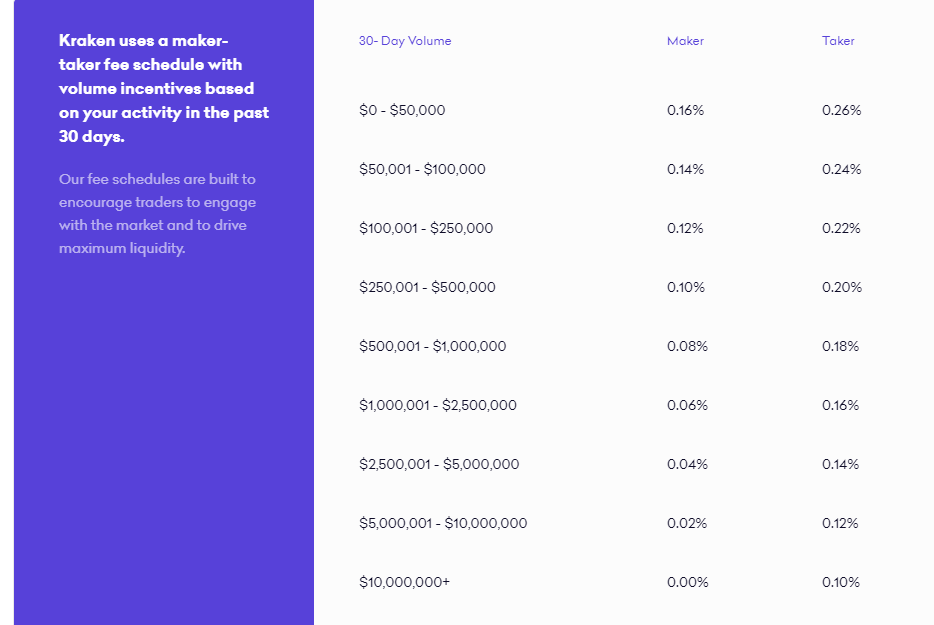Click the paragraph about maximum liquidity

[x=157, y=213]
